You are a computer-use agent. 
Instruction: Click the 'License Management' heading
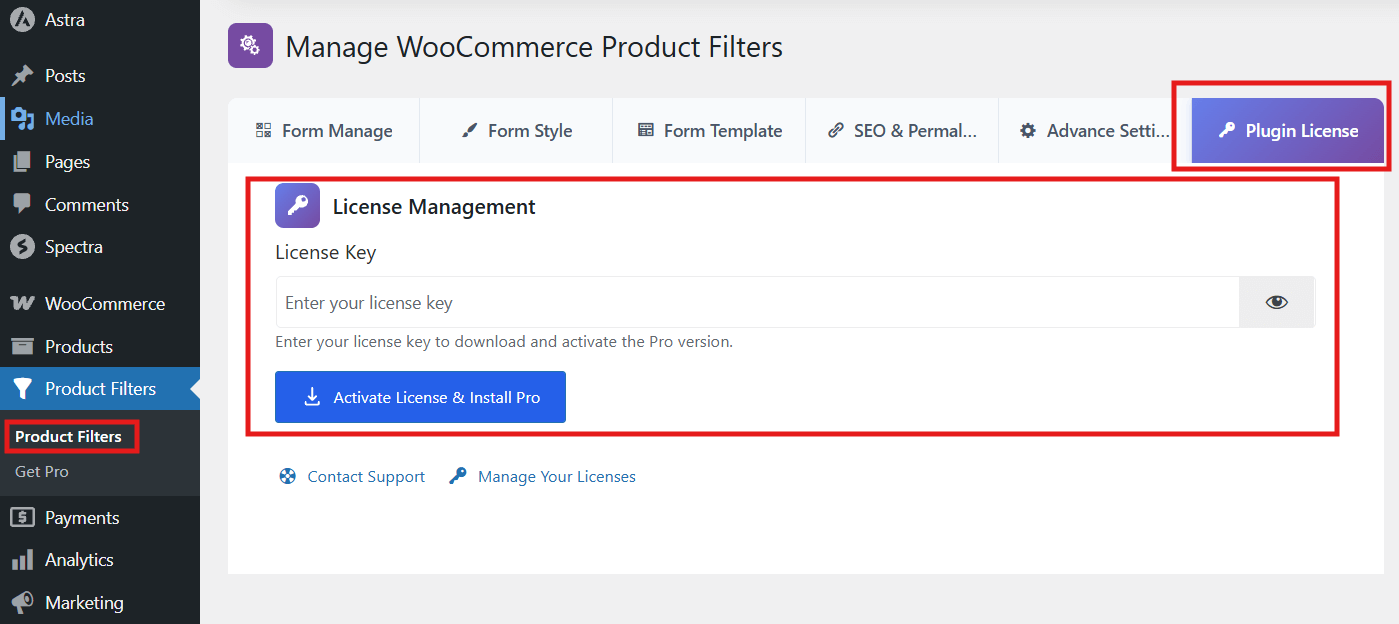point(434,207)
